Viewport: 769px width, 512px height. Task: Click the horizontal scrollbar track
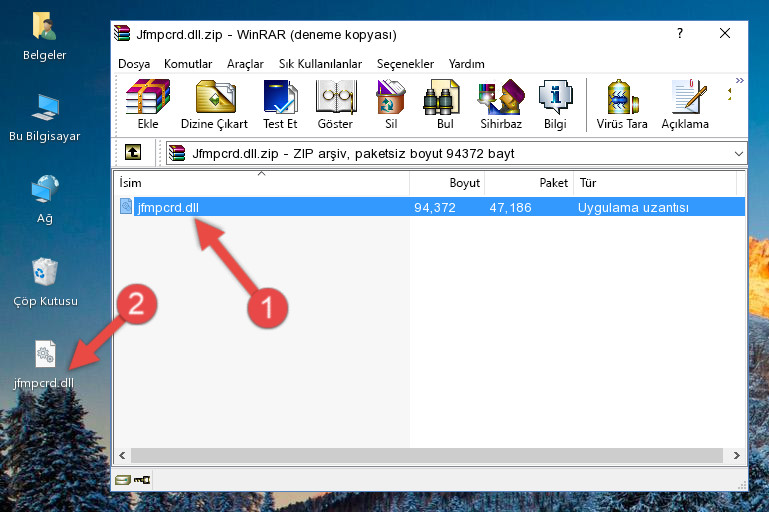(427, 455)
